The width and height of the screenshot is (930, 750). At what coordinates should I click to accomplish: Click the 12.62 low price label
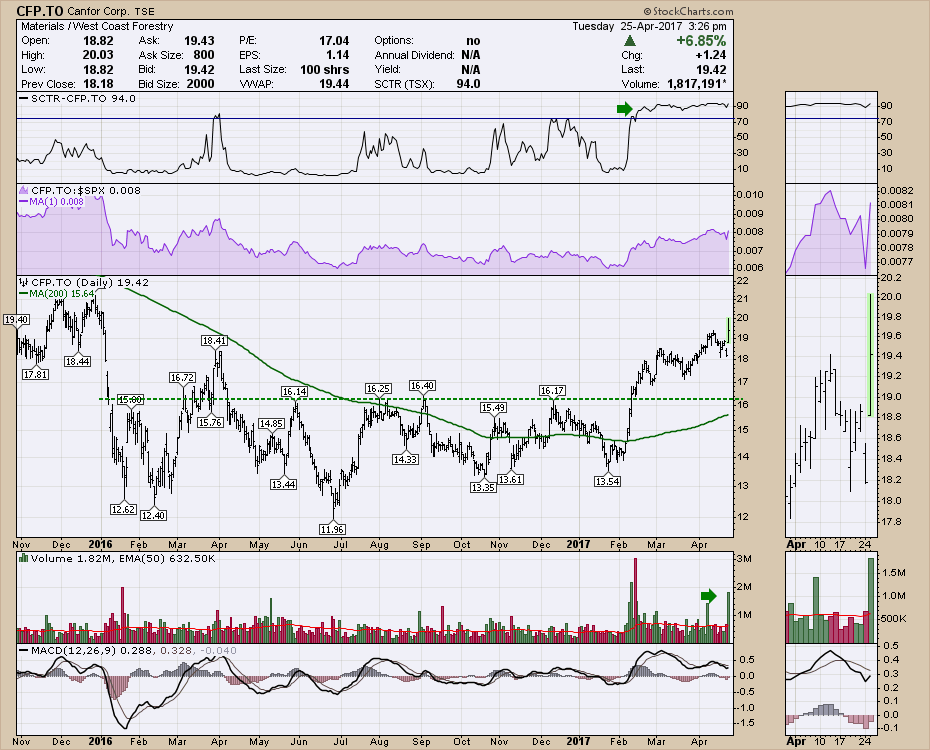tap(123, 509)
